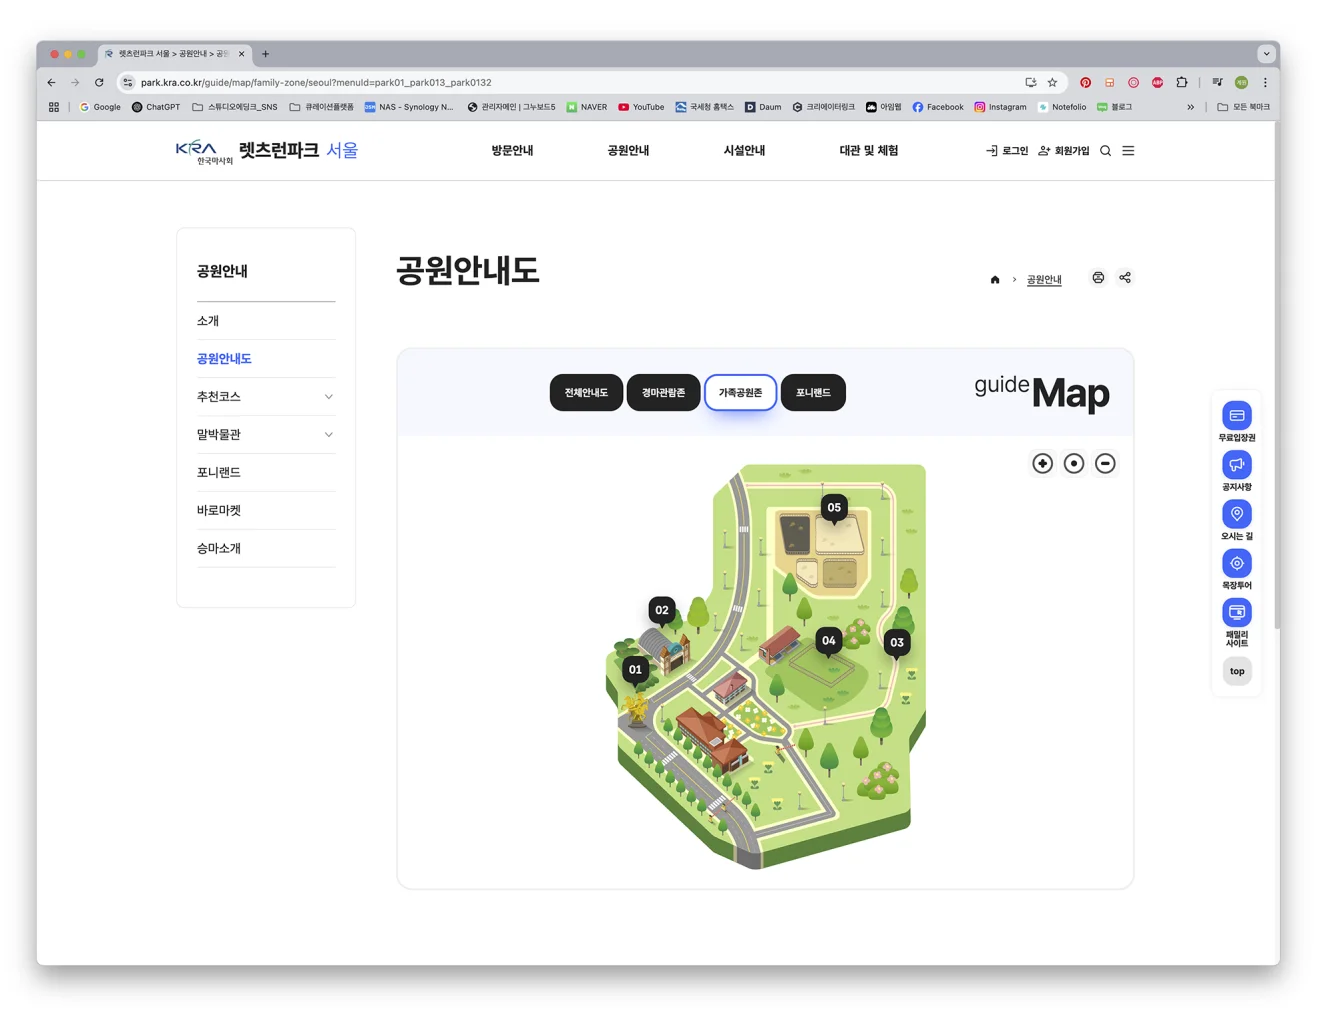Open the 오시는 길 location icon
This screenshot has width=1320, height=1012.
1237,513
